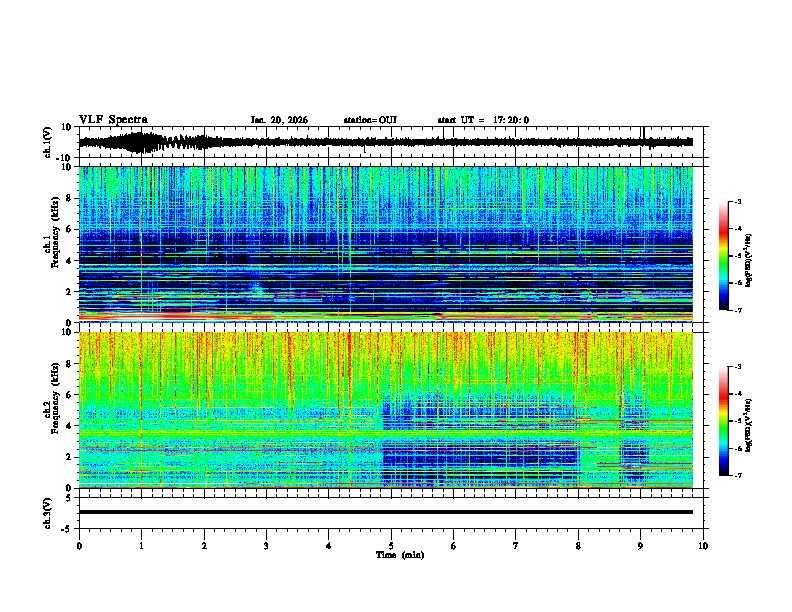
Task: Click the time-axis tick label "10"
Action: 703,546
